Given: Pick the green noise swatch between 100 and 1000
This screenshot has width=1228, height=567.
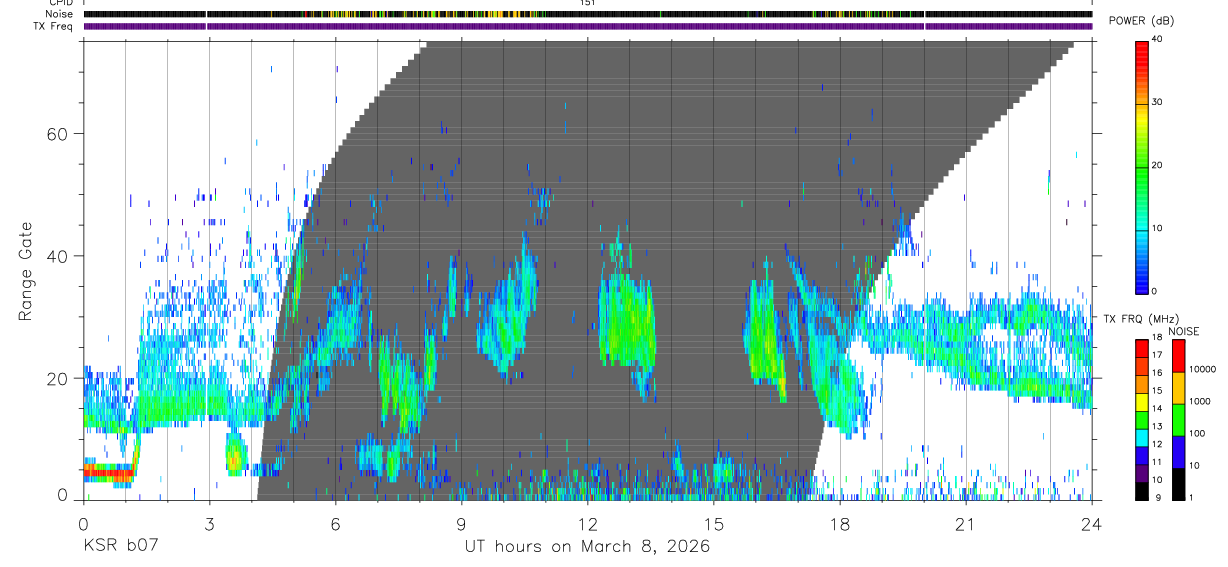Looking at the screenshot, I should pos(1178,420).
